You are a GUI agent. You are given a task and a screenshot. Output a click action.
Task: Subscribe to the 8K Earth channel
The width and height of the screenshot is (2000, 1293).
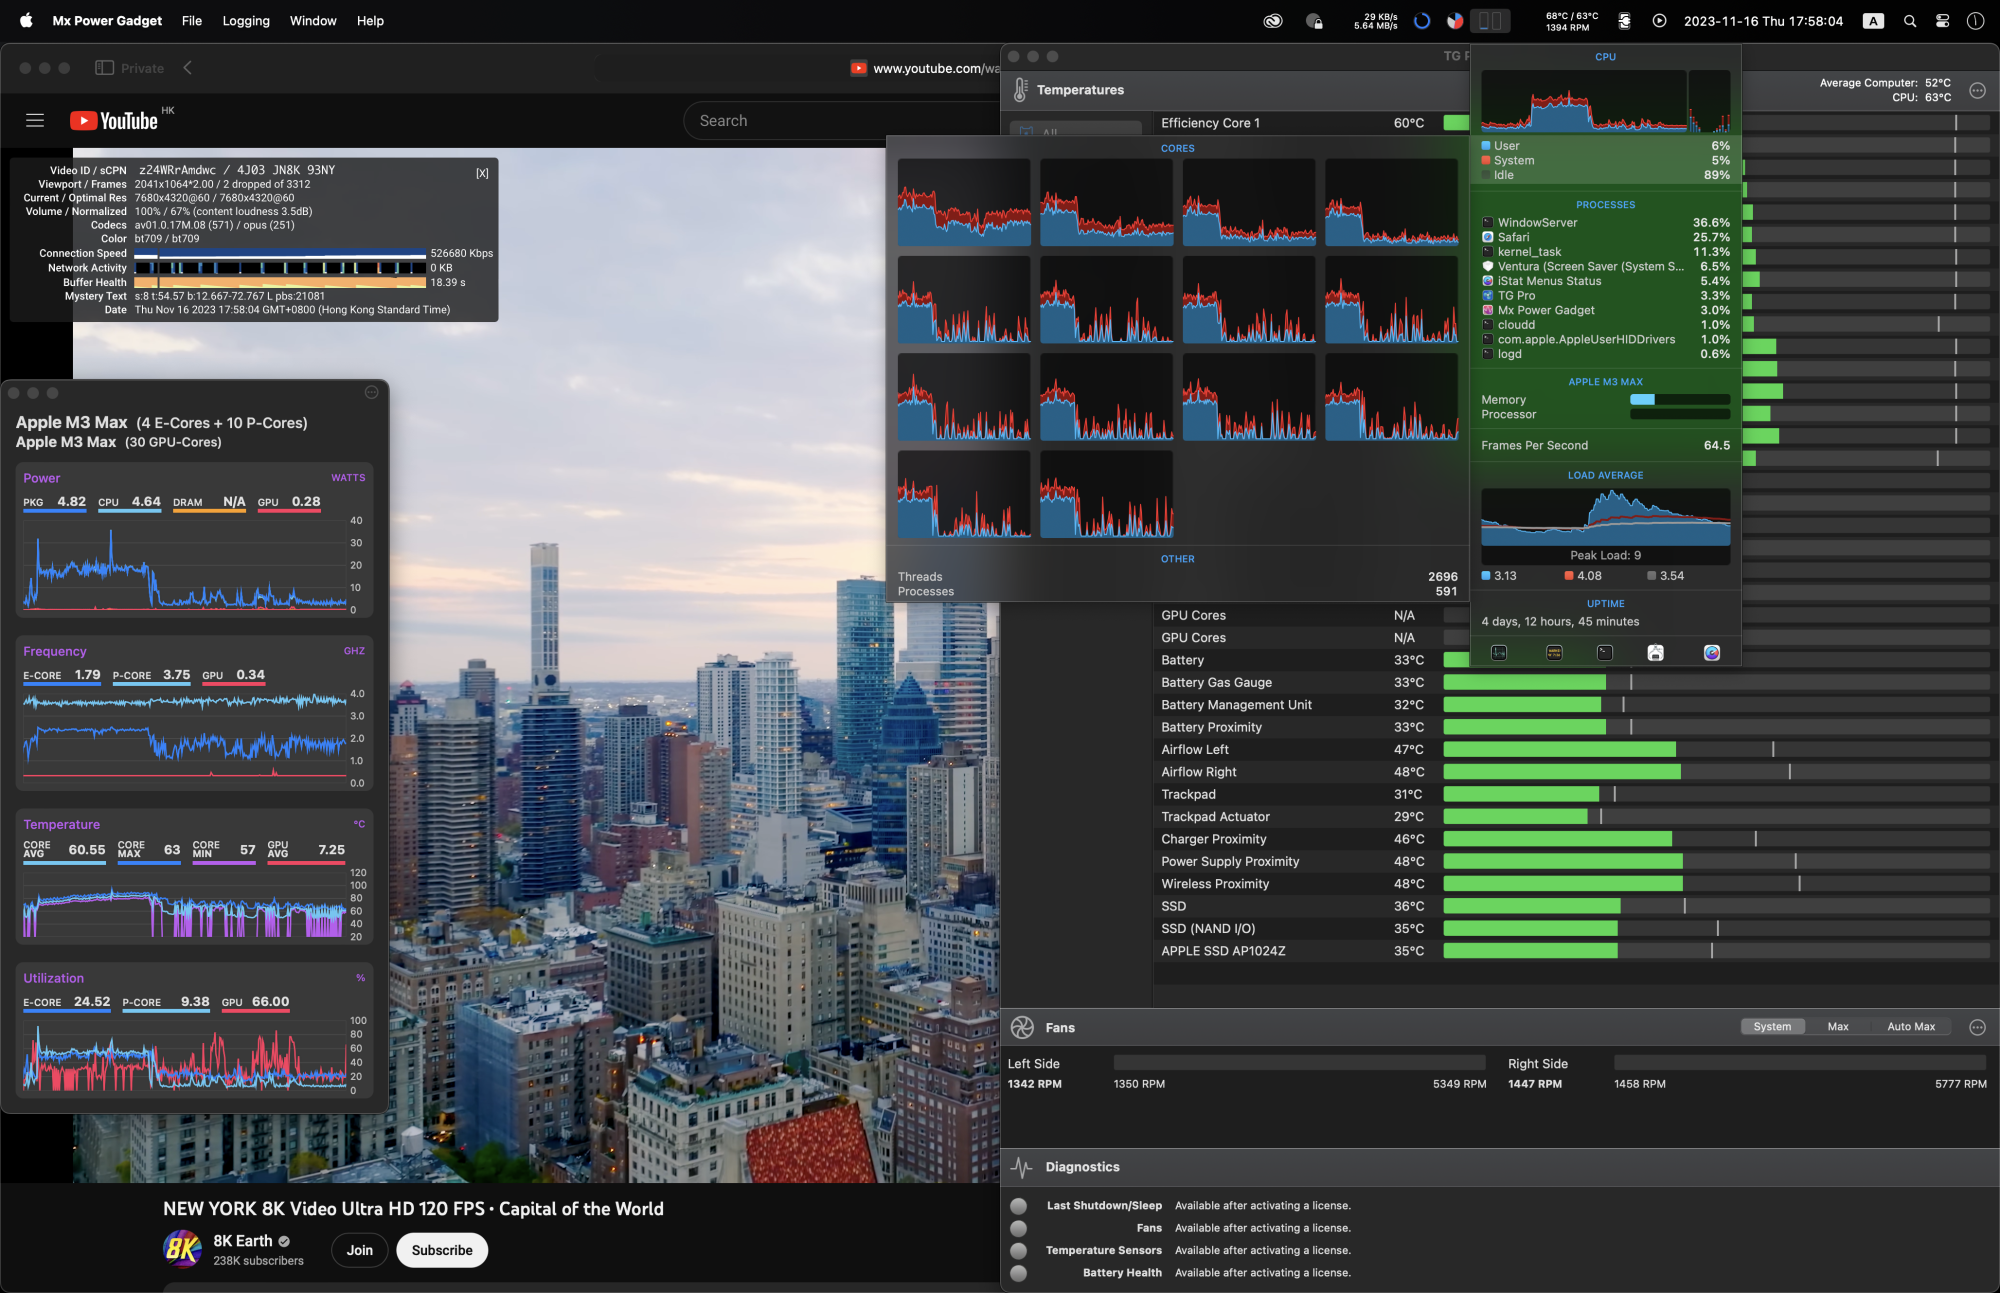[x=442, y=1250]
